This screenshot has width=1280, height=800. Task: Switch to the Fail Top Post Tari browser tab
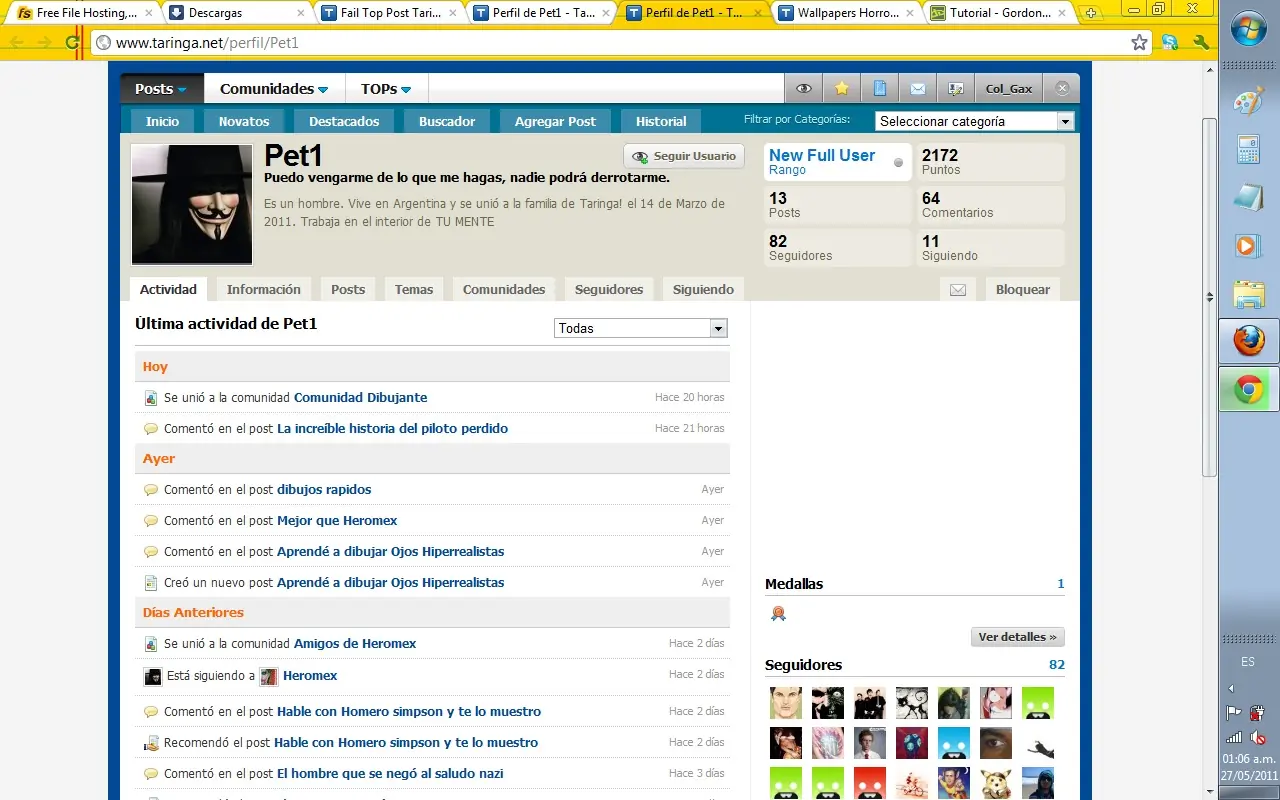click(x=391, y=14)
